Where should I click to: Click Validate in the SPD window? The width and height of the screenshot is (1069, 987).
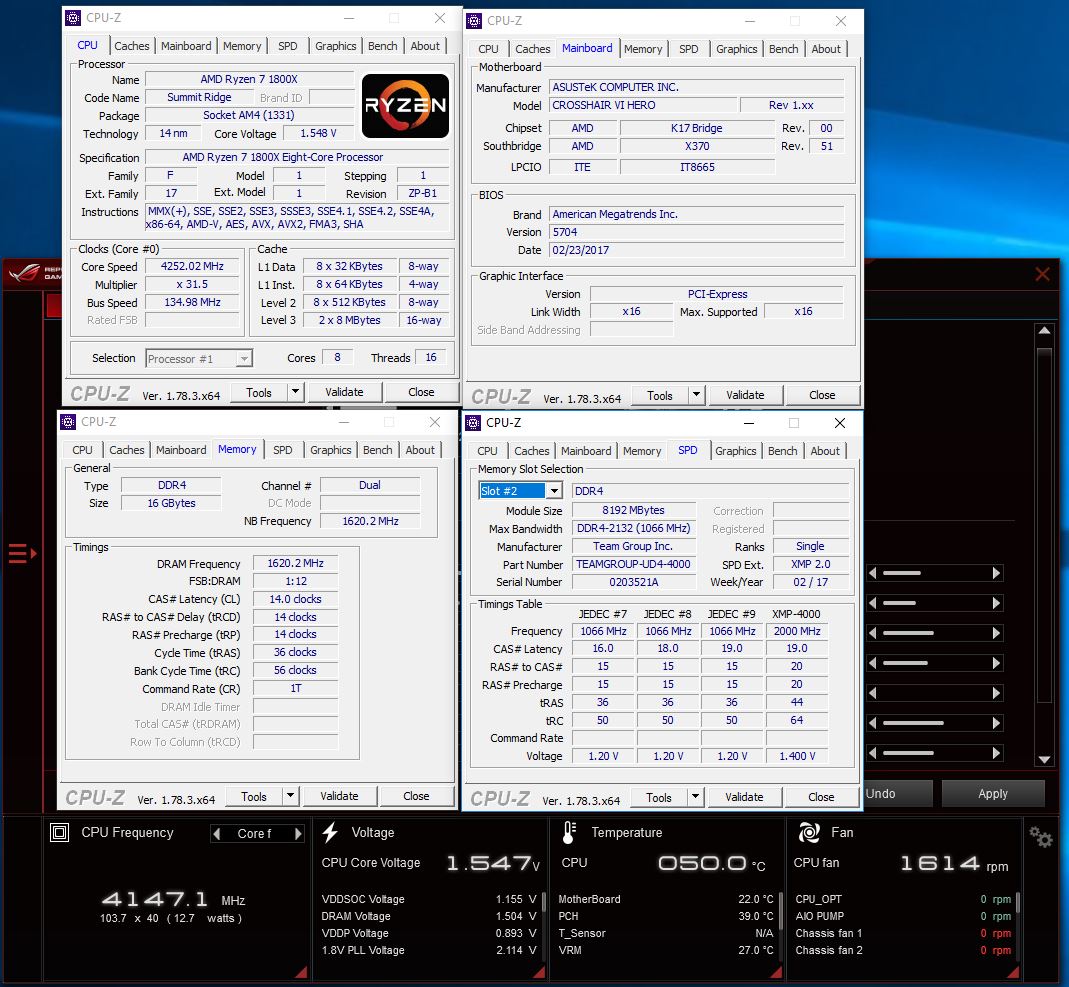tap(744, 797)
